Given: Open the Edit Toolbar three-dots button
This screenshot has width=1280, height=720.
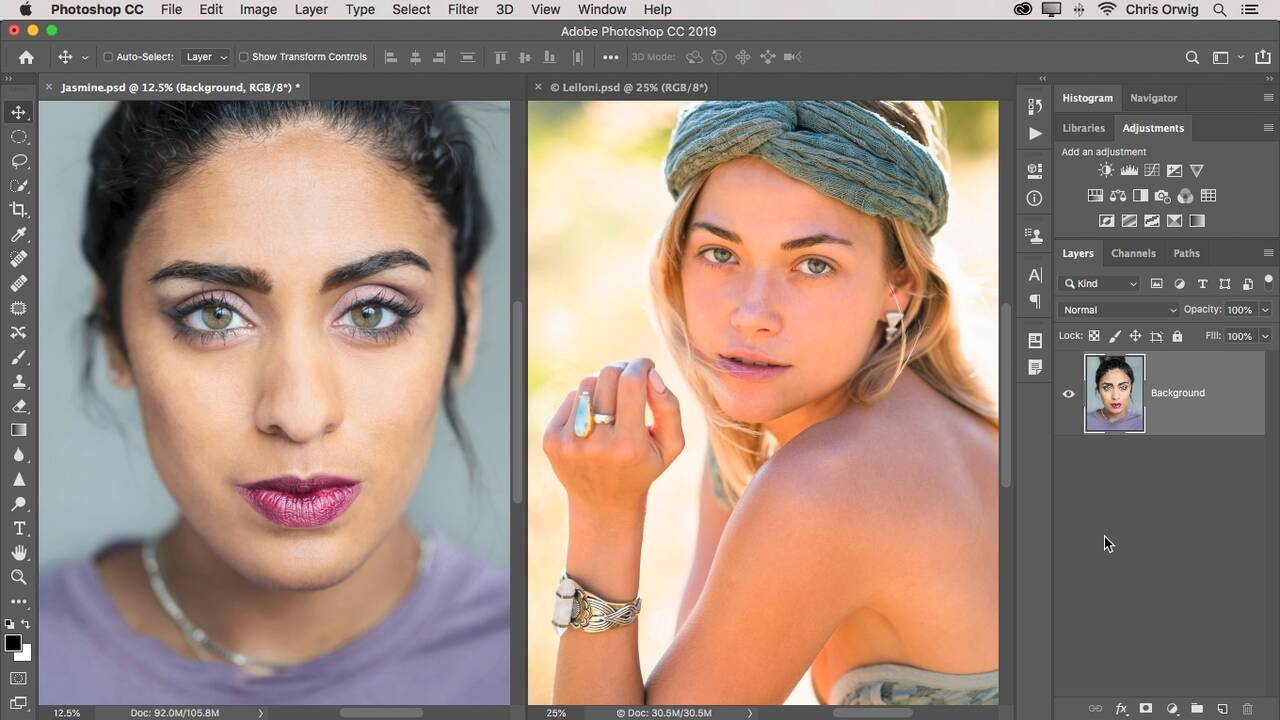Looking at the screenshot, I should click(18, 602).
